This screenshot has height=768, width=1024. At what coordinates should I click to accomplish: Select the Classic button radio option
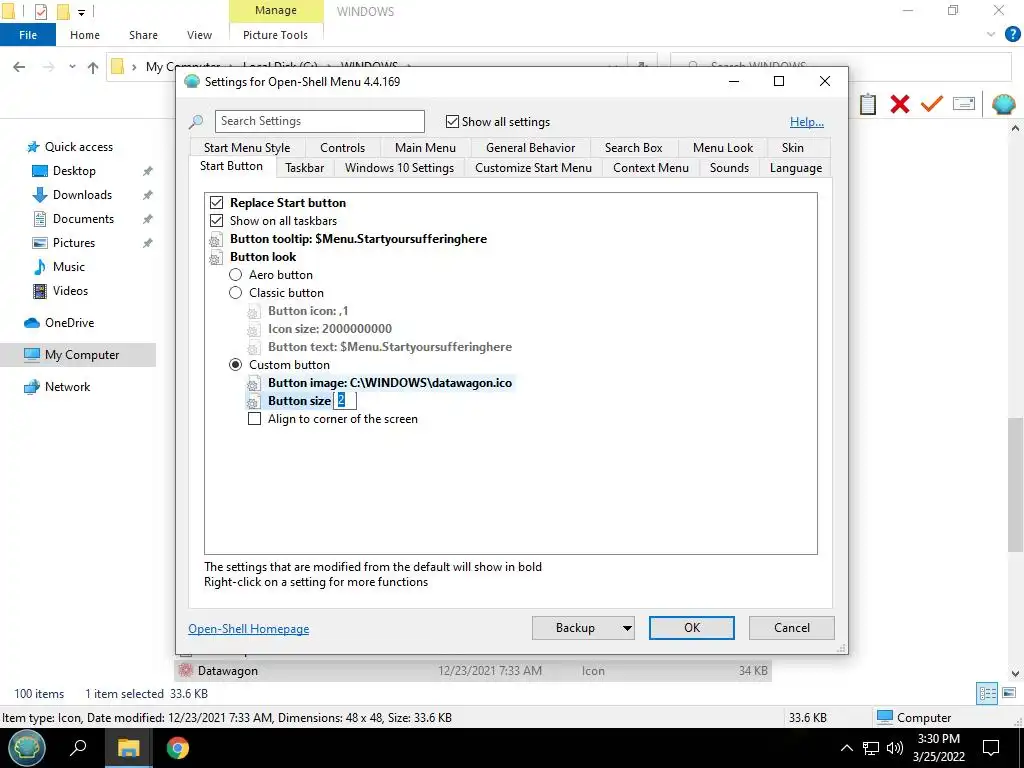(235, 293)
